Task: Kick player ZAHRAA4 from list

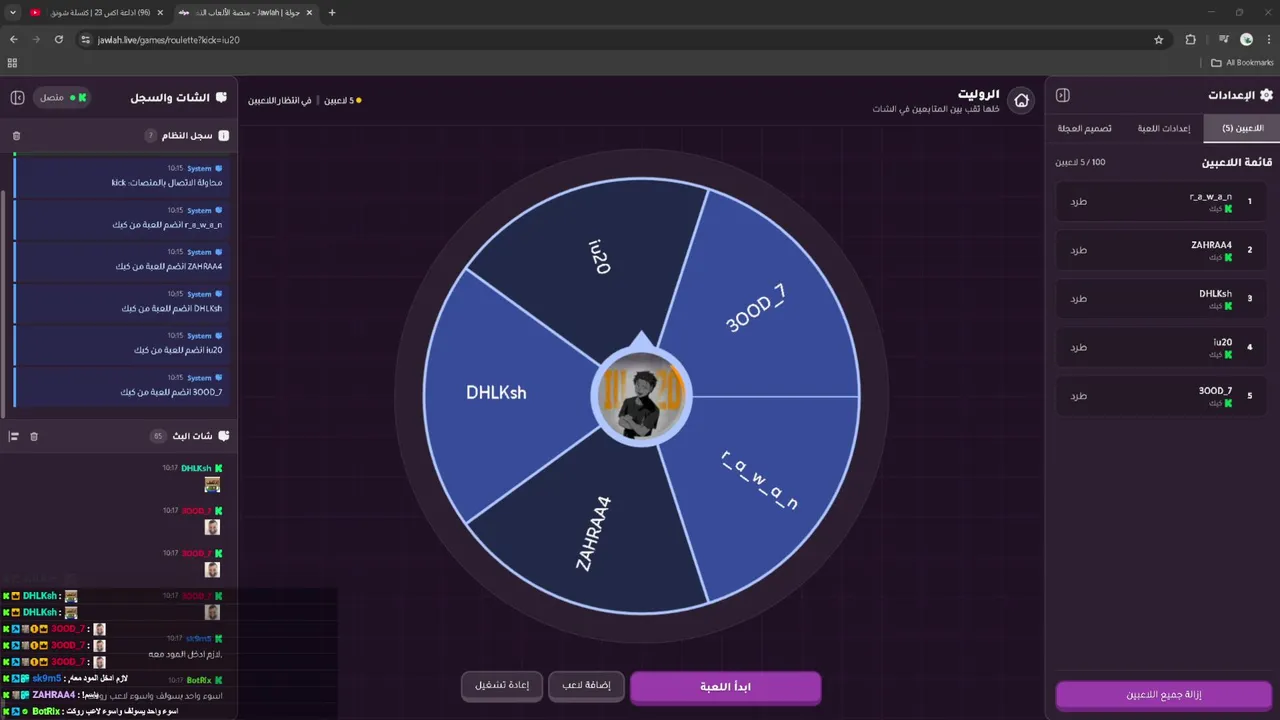Action: [1078, 250]
